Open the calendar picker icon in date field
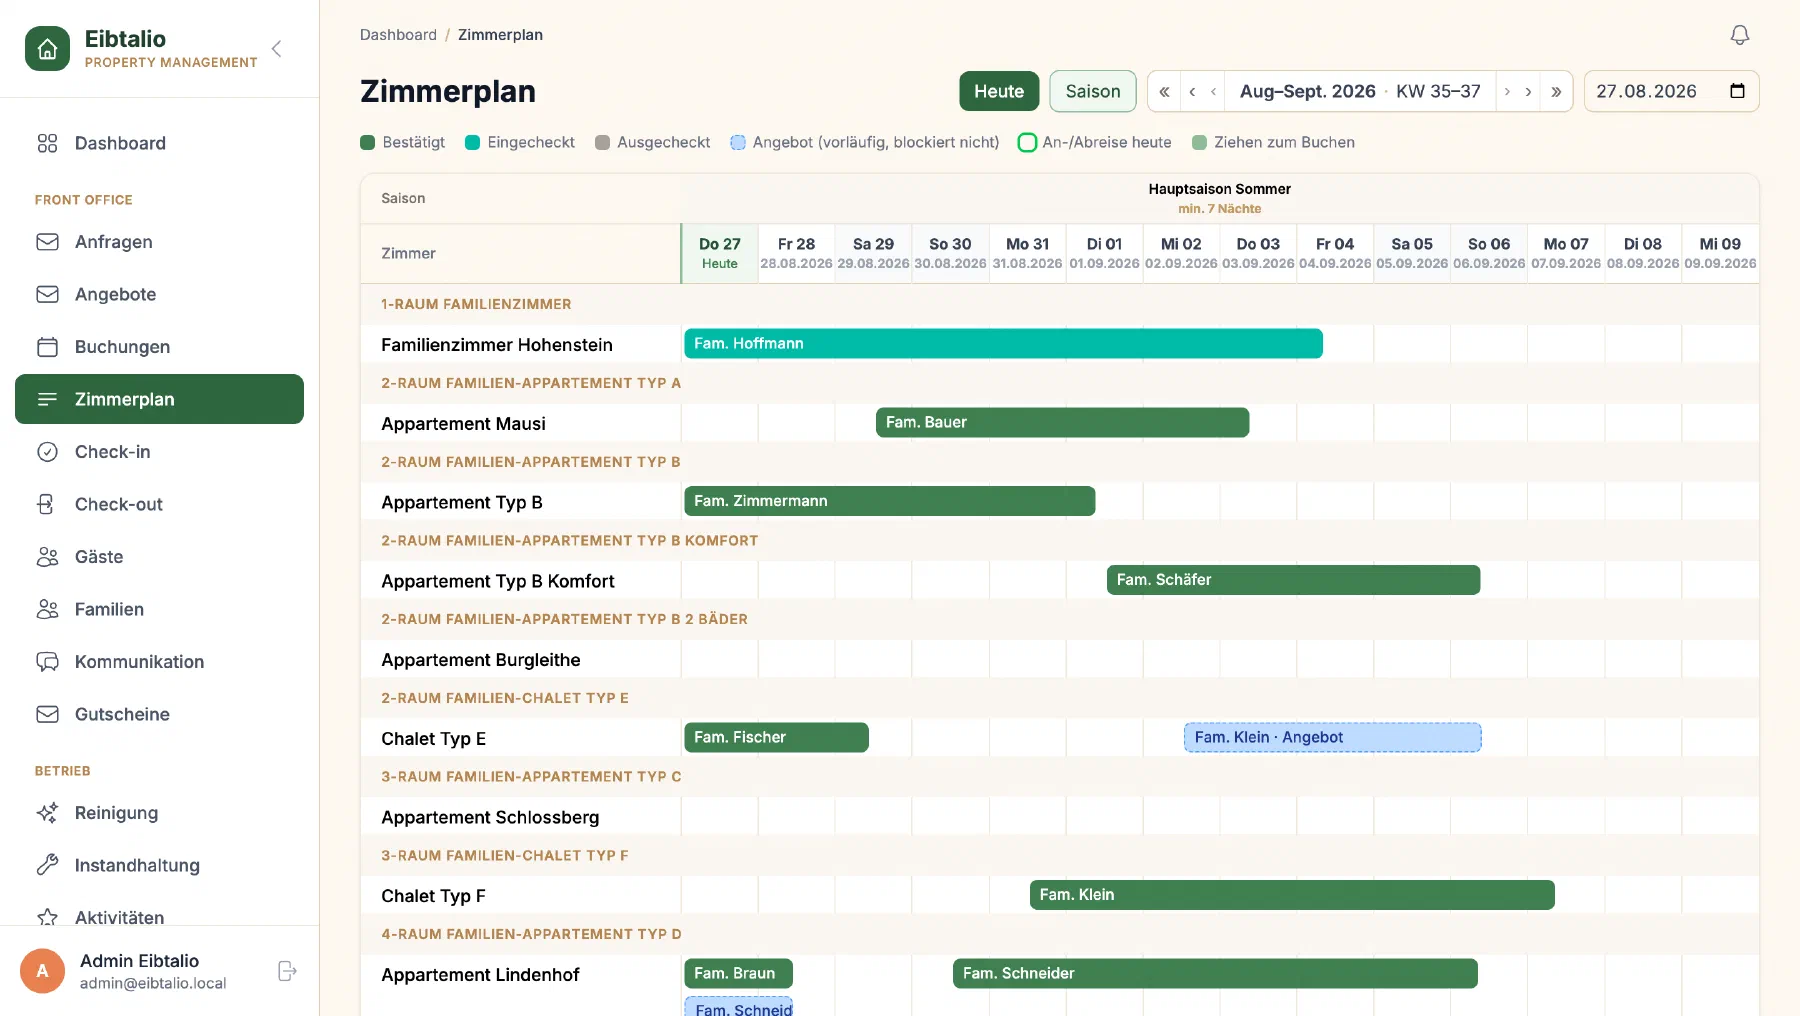1800x1016 pixels. (1737, 91)
